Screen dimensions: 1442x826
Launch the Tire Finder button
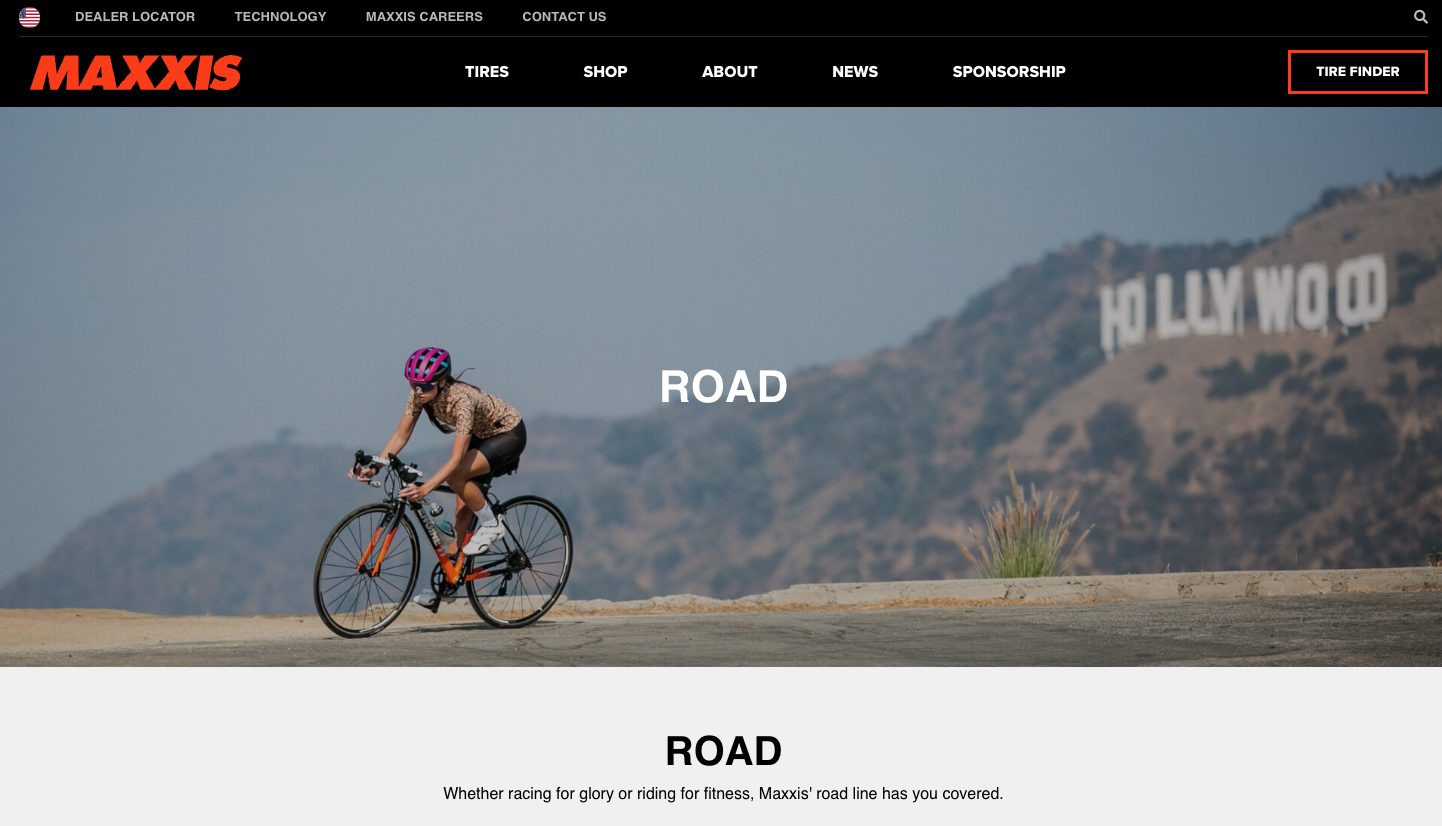[x=1357, y=72]
